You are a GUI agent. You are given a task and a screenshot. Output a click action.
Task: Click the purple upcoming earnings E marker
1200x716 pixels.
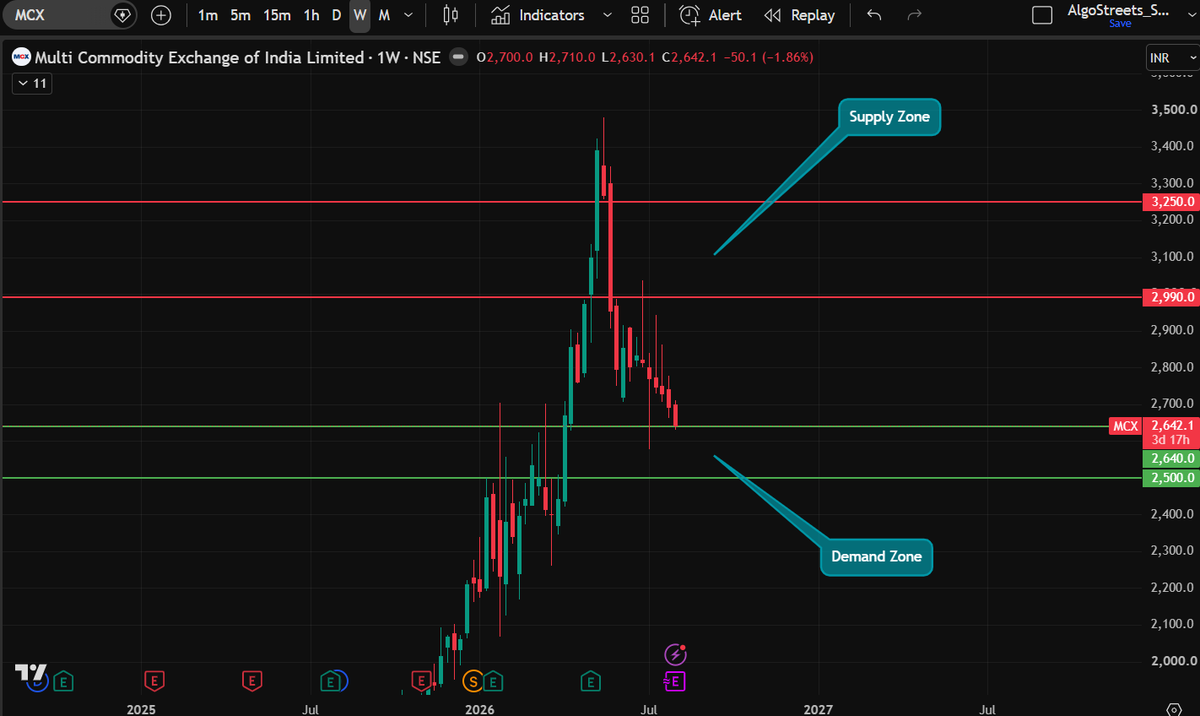(675, 681)
